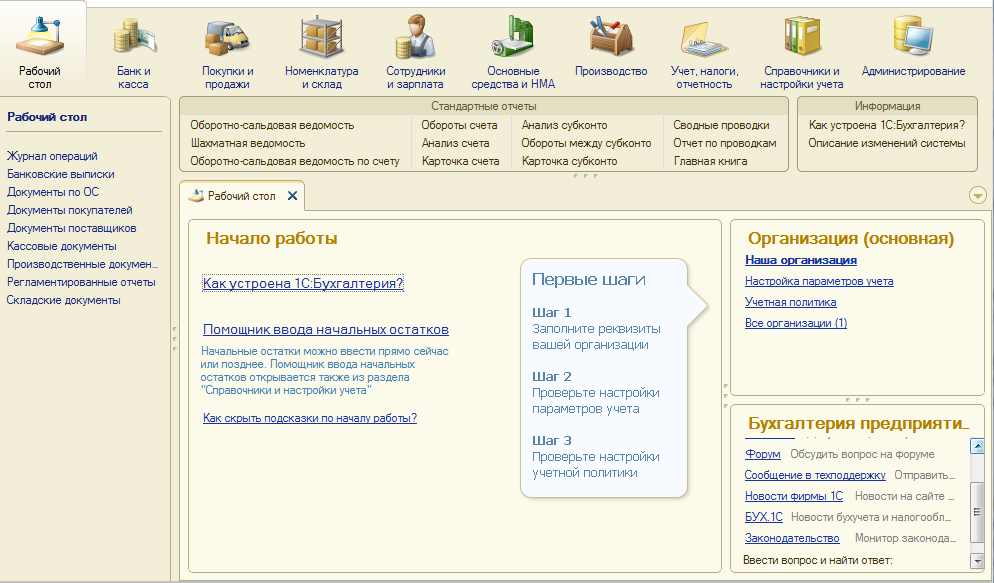994x583 pixels.
Task: Click Шаг 3 Проверьте настройки учетной политики
Action: click(596, 457)
